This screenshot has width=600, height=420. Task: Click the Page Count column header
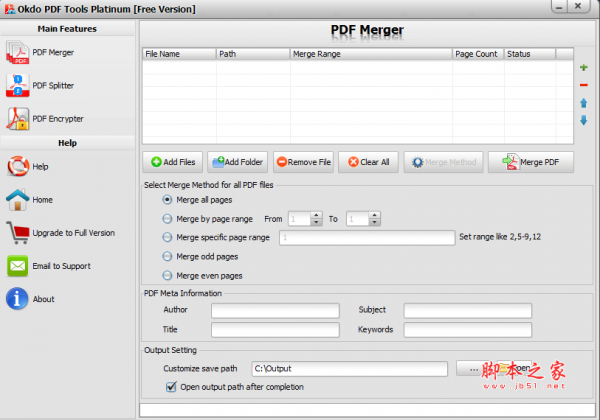[478, 54]
